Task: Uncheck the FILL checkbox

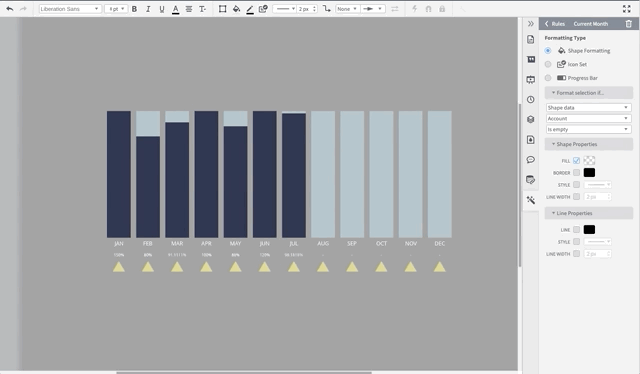Action: pos(576,160)
